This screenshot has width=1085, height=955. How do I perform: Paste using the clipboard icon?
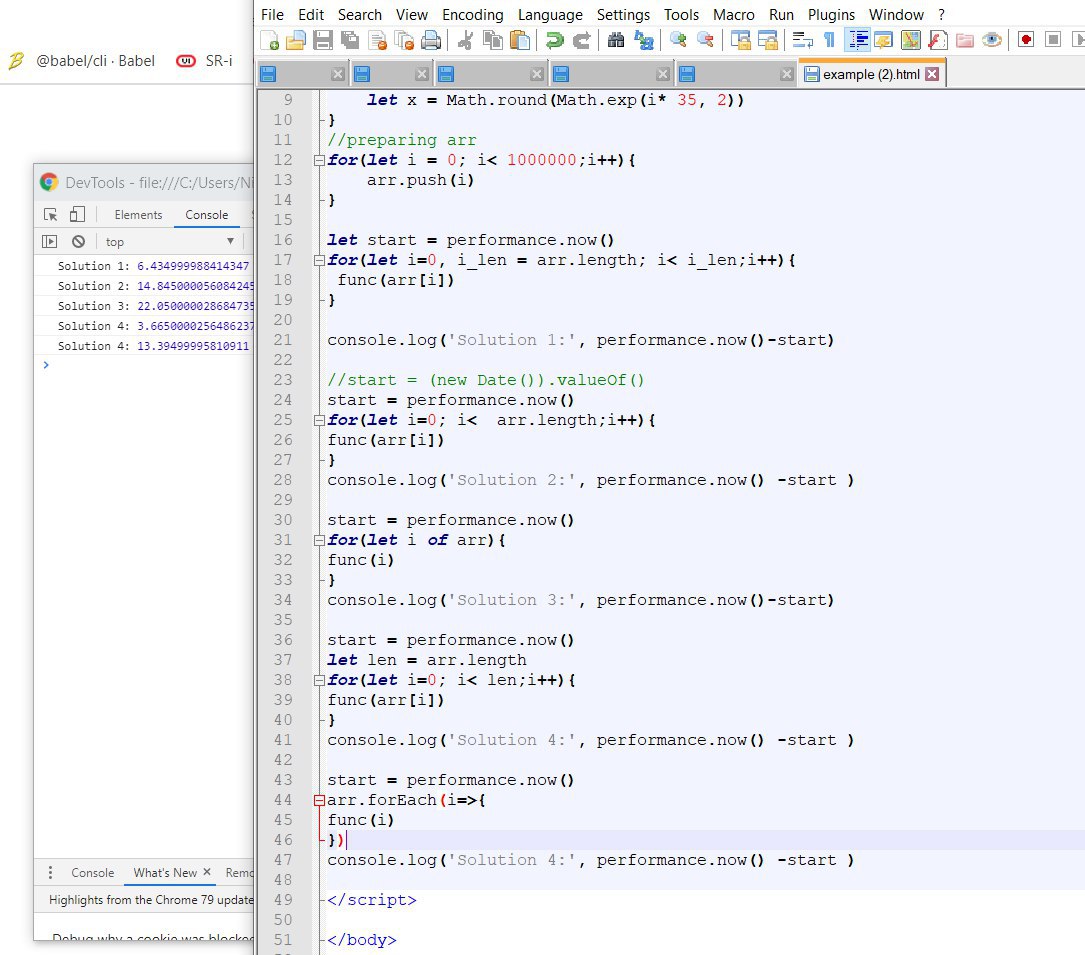pos(520,41)
